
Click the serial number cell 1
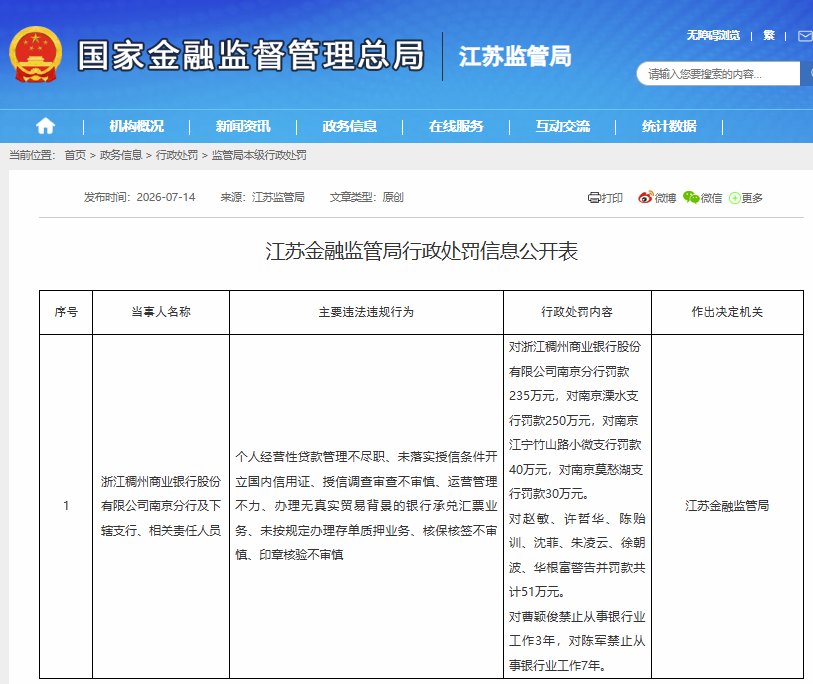tap(66, 506)
